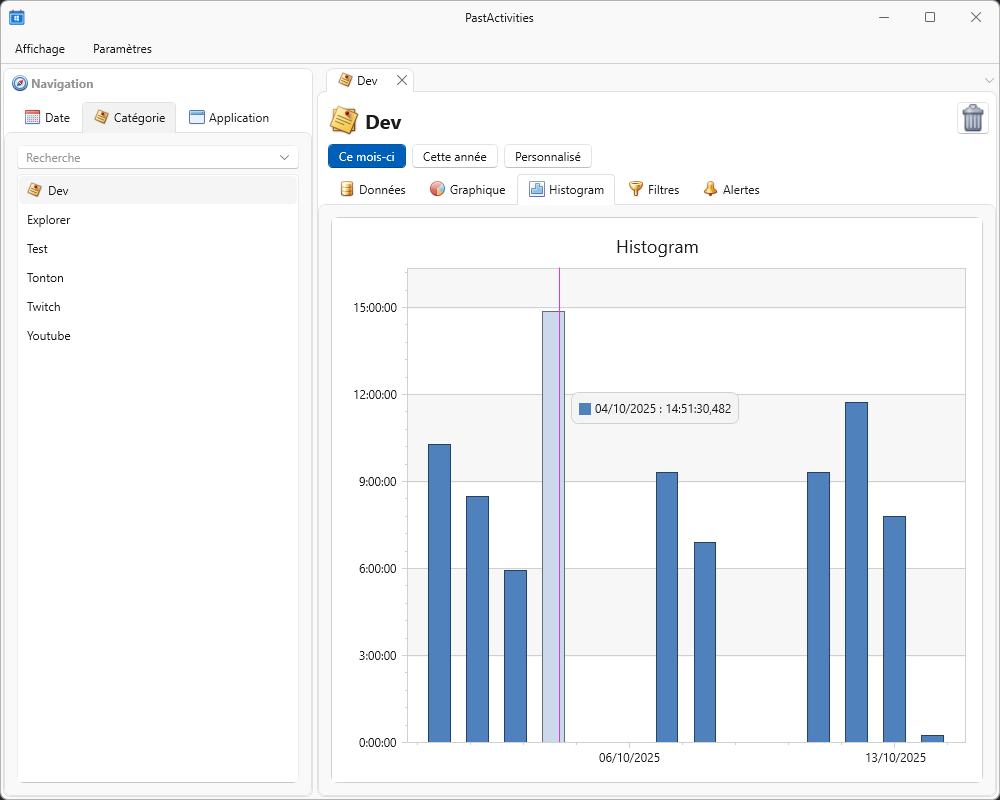
Task: Expand the Recherche dropdown arrow
Action: point(284,158)
